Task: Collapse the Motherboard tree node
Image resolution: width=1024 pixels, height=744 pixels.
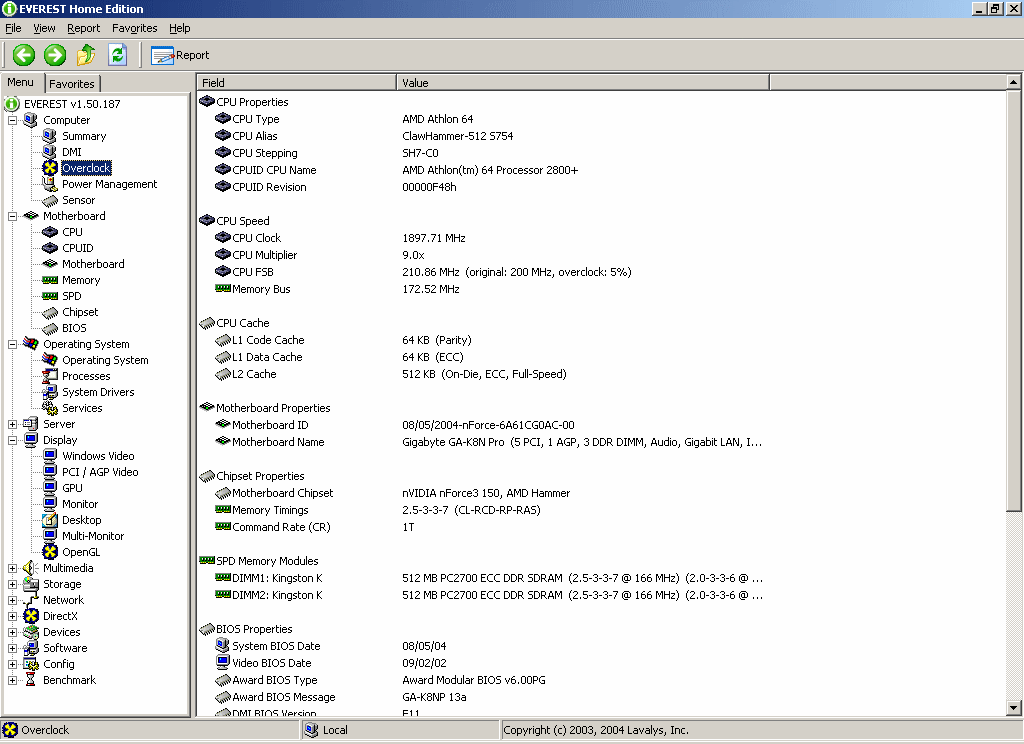Action: (12, 216)
